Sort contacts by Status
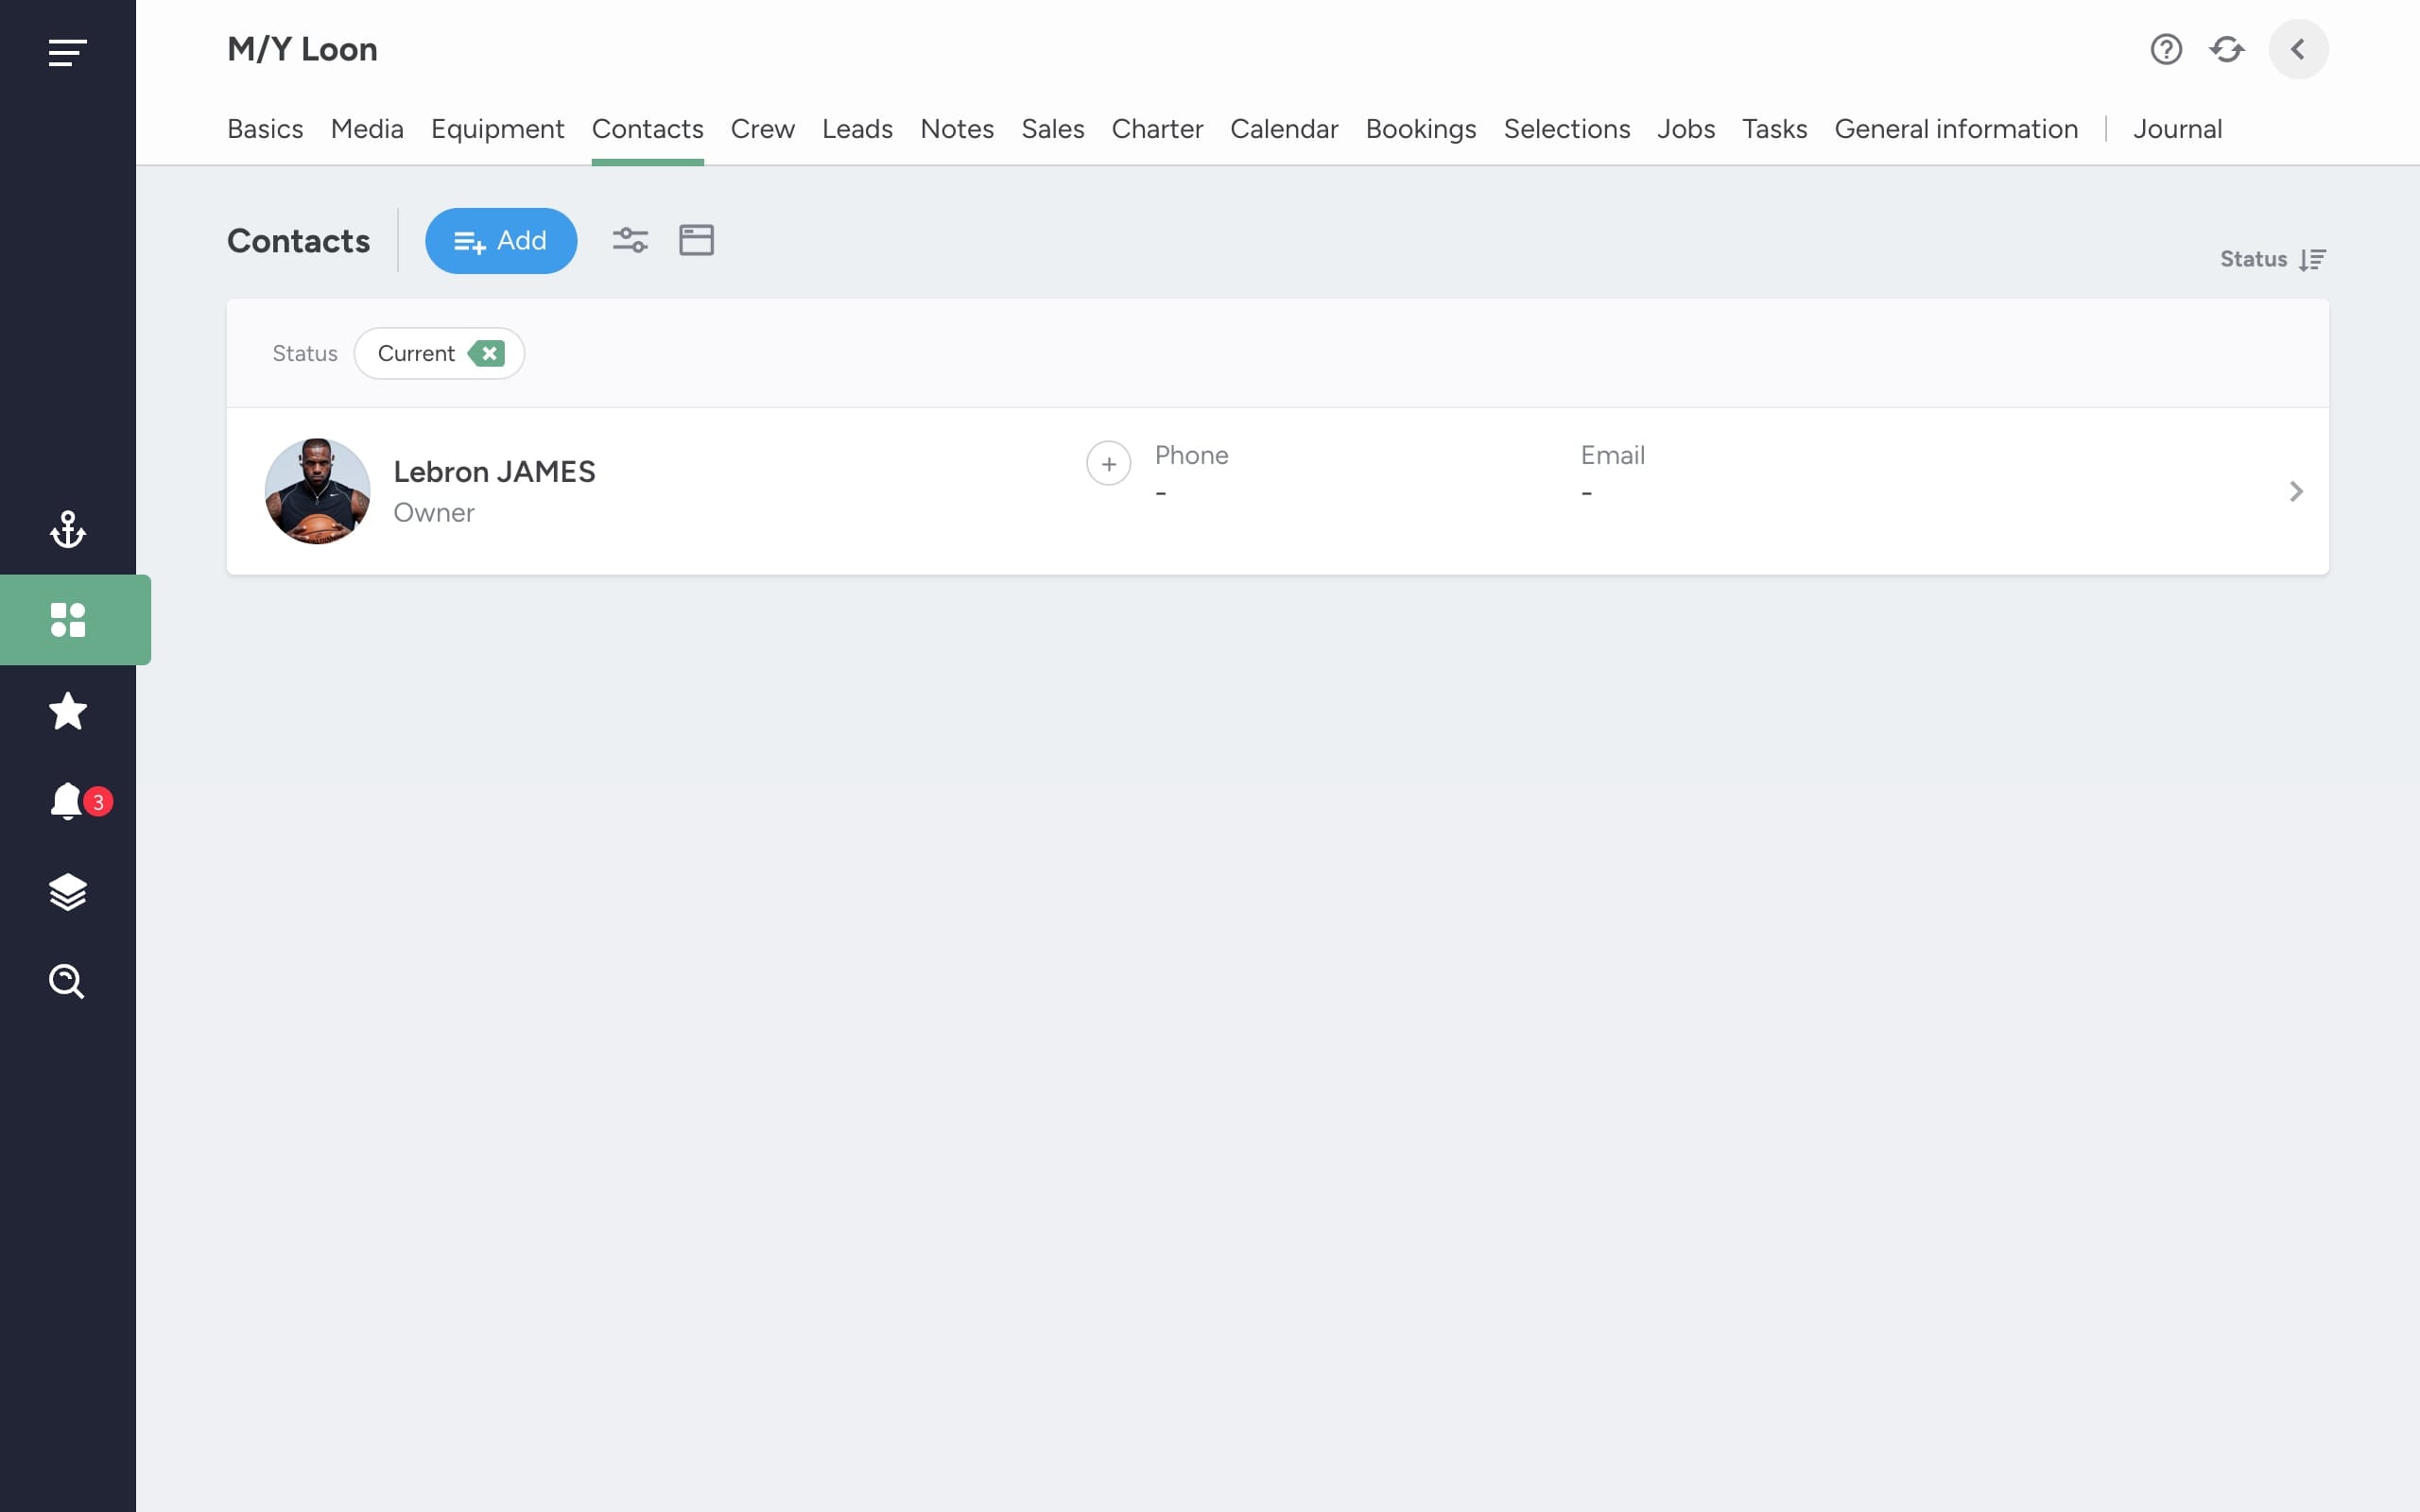The height and width of the screenshot is (1512, 2420). click(x=2273, y=259)
